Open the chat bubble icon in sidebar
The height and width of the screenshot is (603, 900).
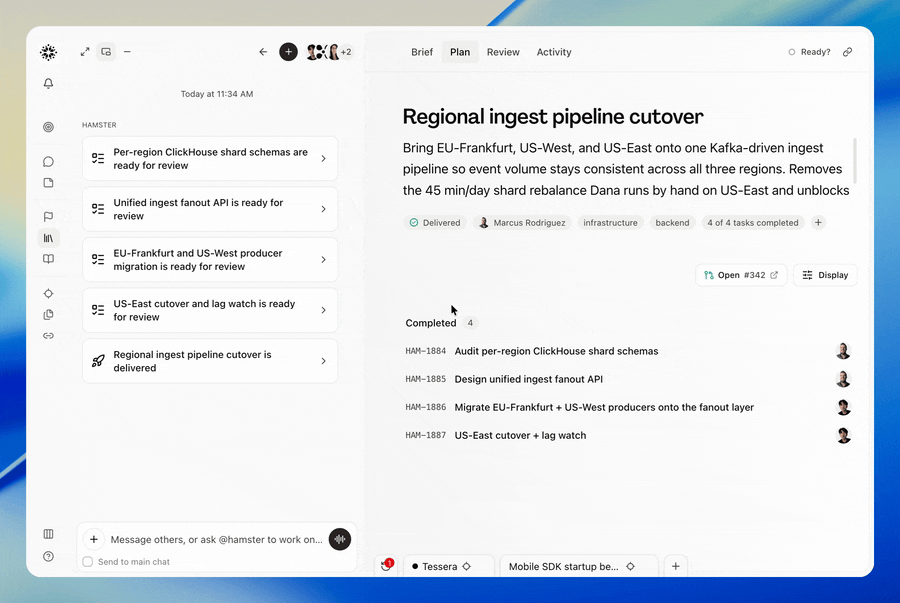[48, 162]
